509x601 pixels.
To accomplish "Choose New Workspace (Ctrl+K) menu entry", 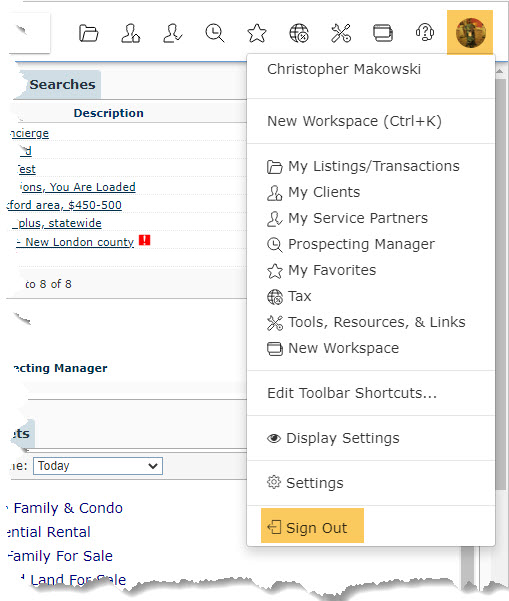I will point(354,121).
